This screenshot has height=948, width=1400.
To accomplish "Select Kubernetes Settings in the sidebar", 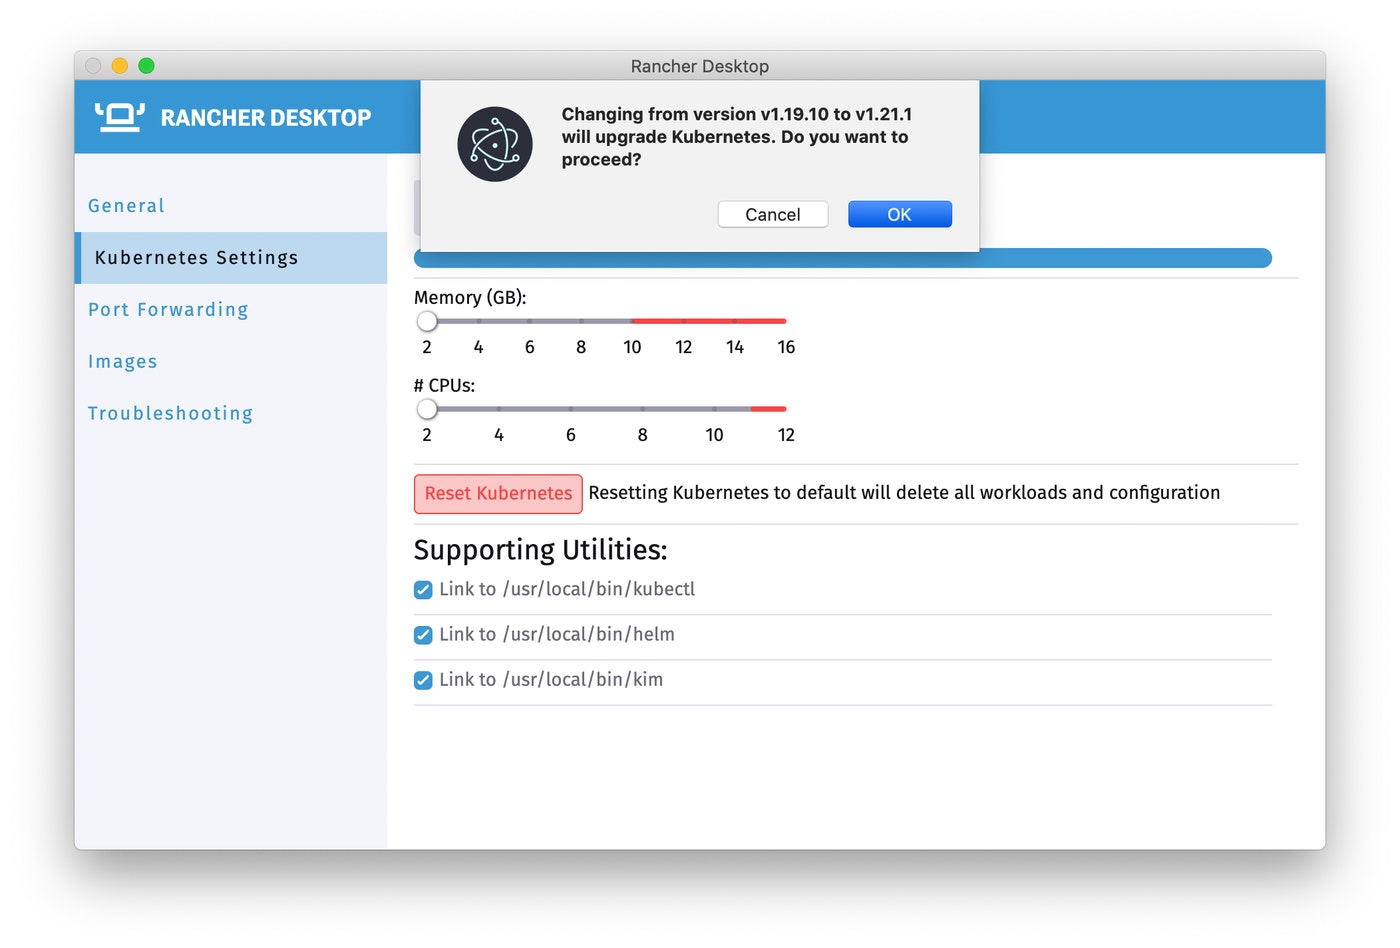I will (x=196, y=257).
